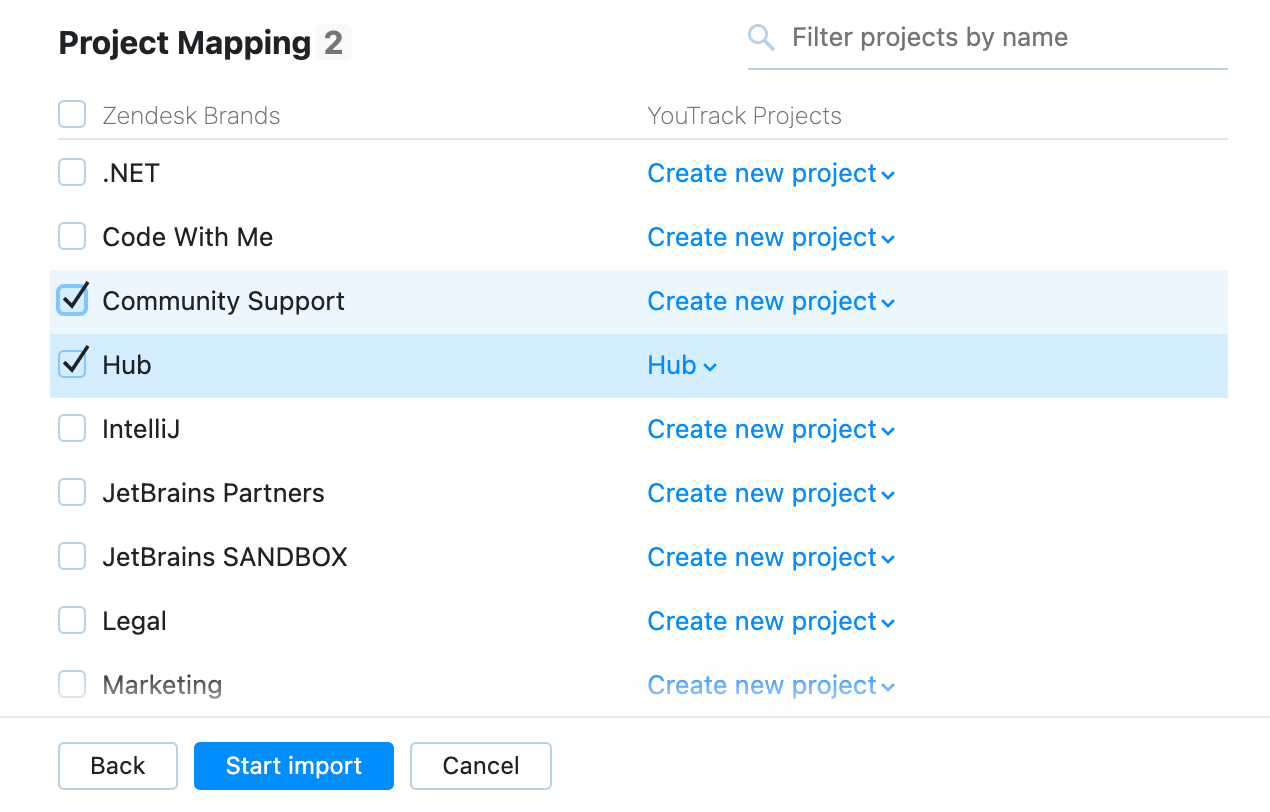Open the project dropdown for IntelliJ row

pyautogui.click(x=770, y=430)
